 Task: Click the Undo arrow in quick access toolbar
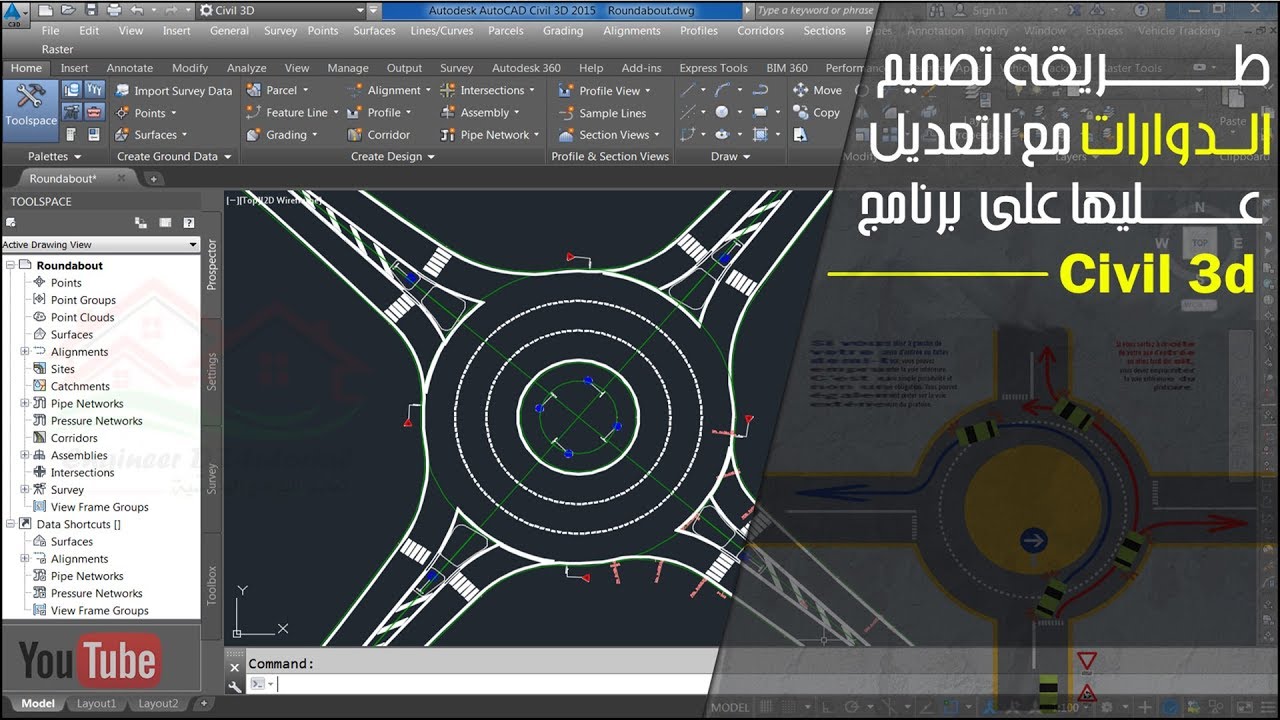pos(137,10)
